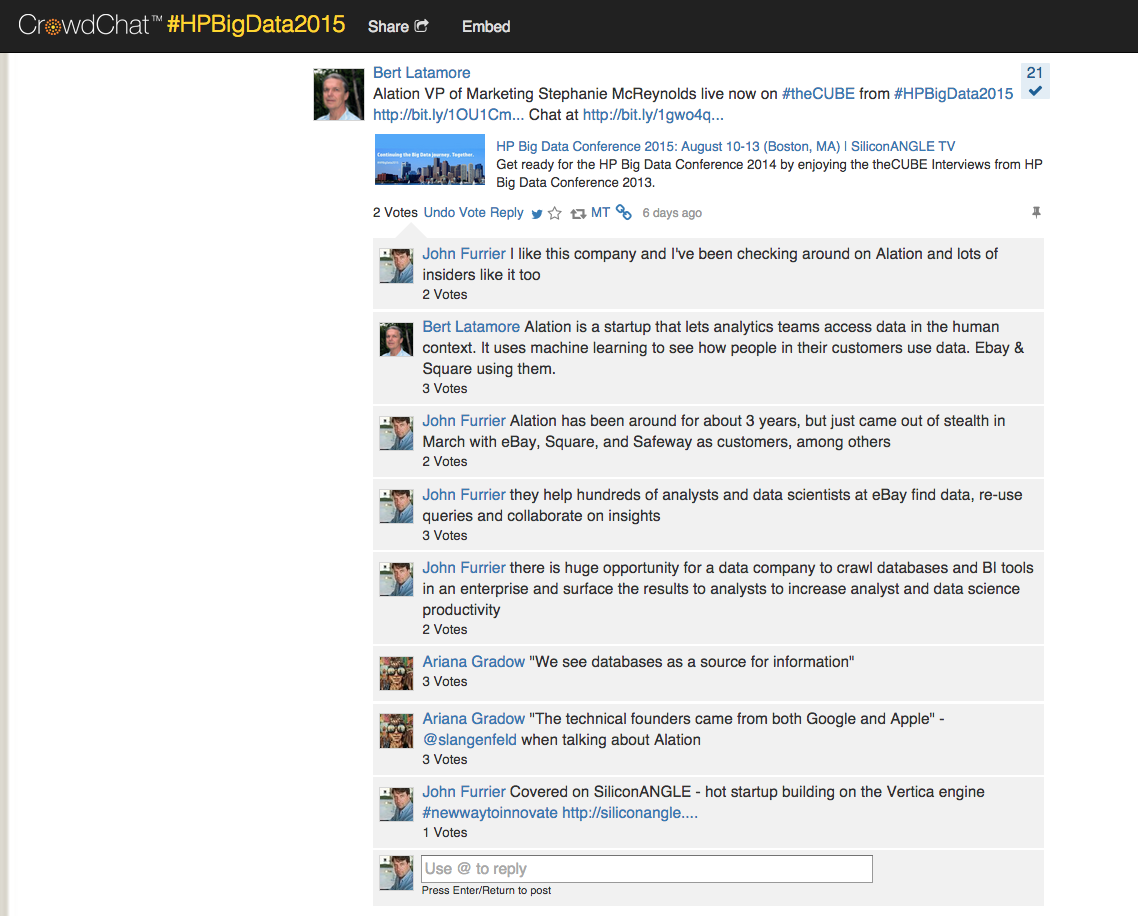
Task: Click Bert Latamore avatar on 'Alation is a startup' reply
Action: (x=396, y=340)
